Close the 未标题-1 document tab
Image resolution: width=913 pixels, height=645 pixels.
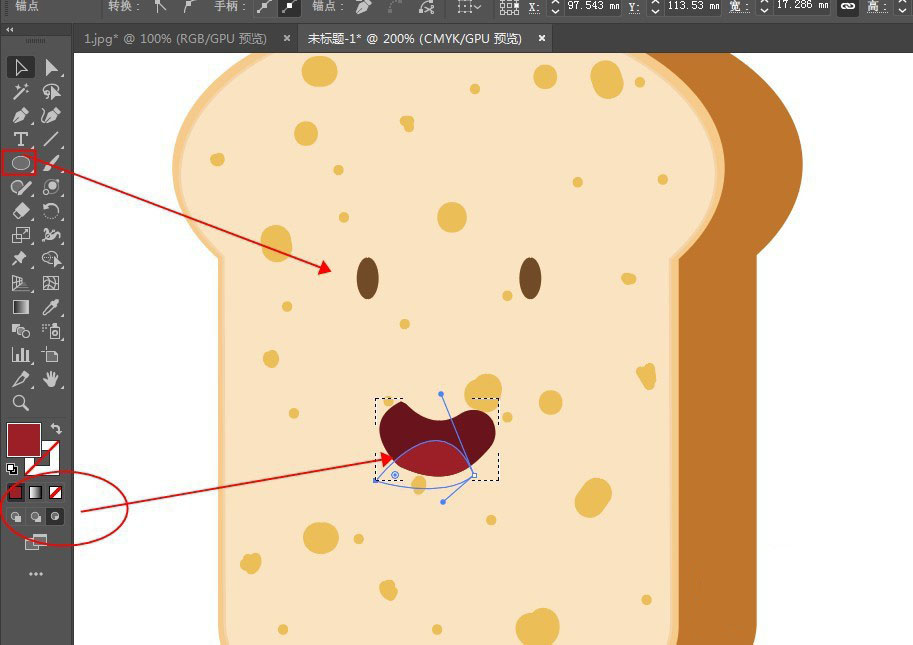[x=542, y=38]
